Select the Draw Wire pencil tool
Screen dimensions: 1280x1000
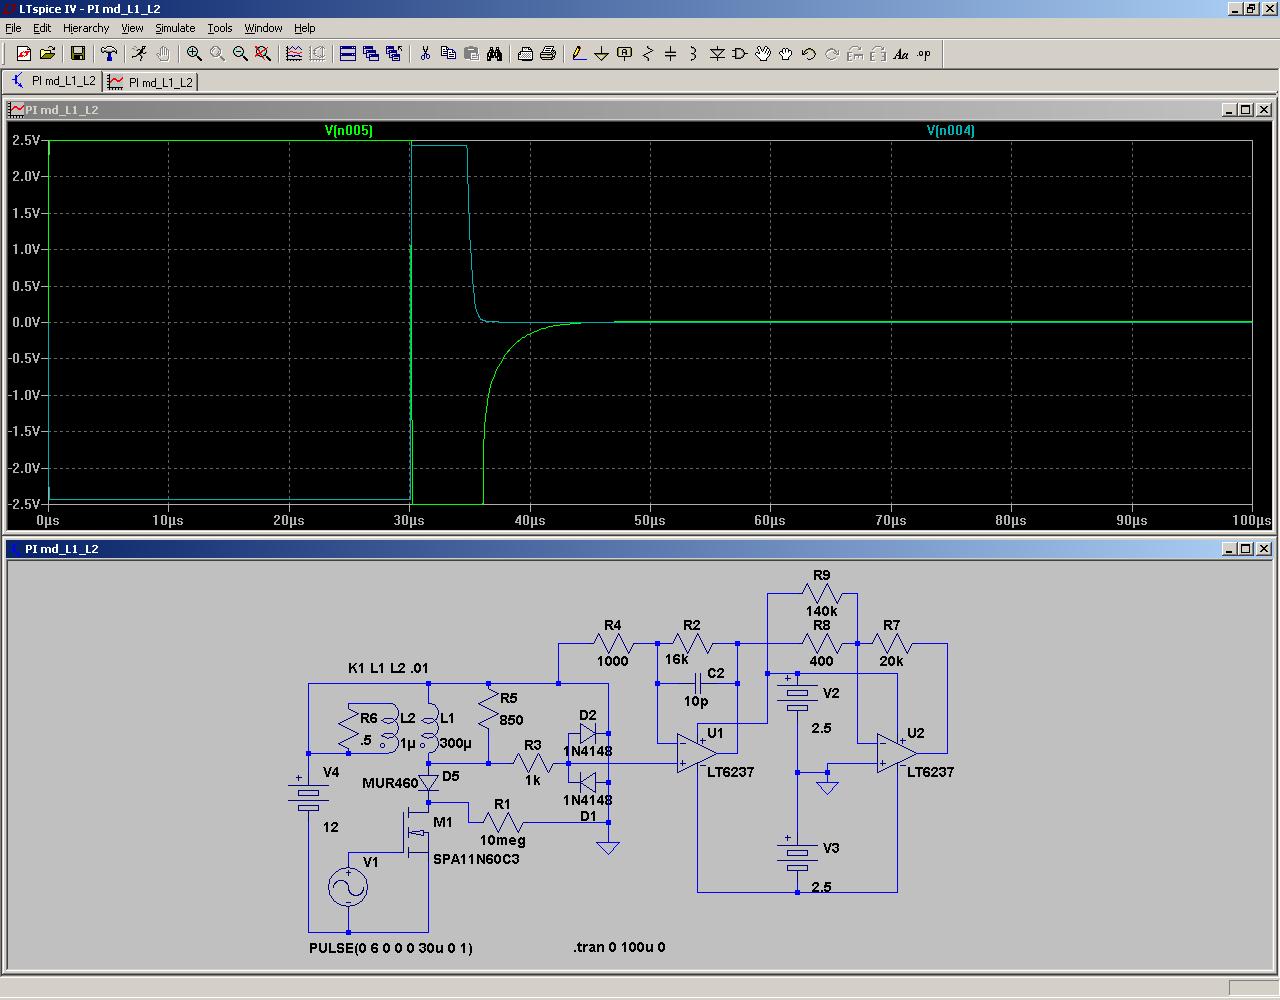click(578, 54)
